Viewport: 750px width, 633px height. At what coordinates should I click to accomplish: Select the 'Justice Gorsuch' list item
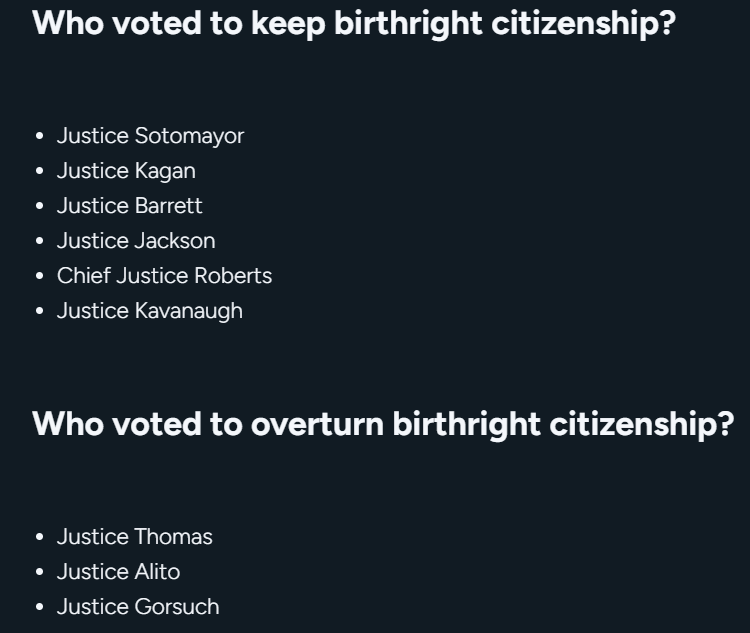click(x=138, y=607)
